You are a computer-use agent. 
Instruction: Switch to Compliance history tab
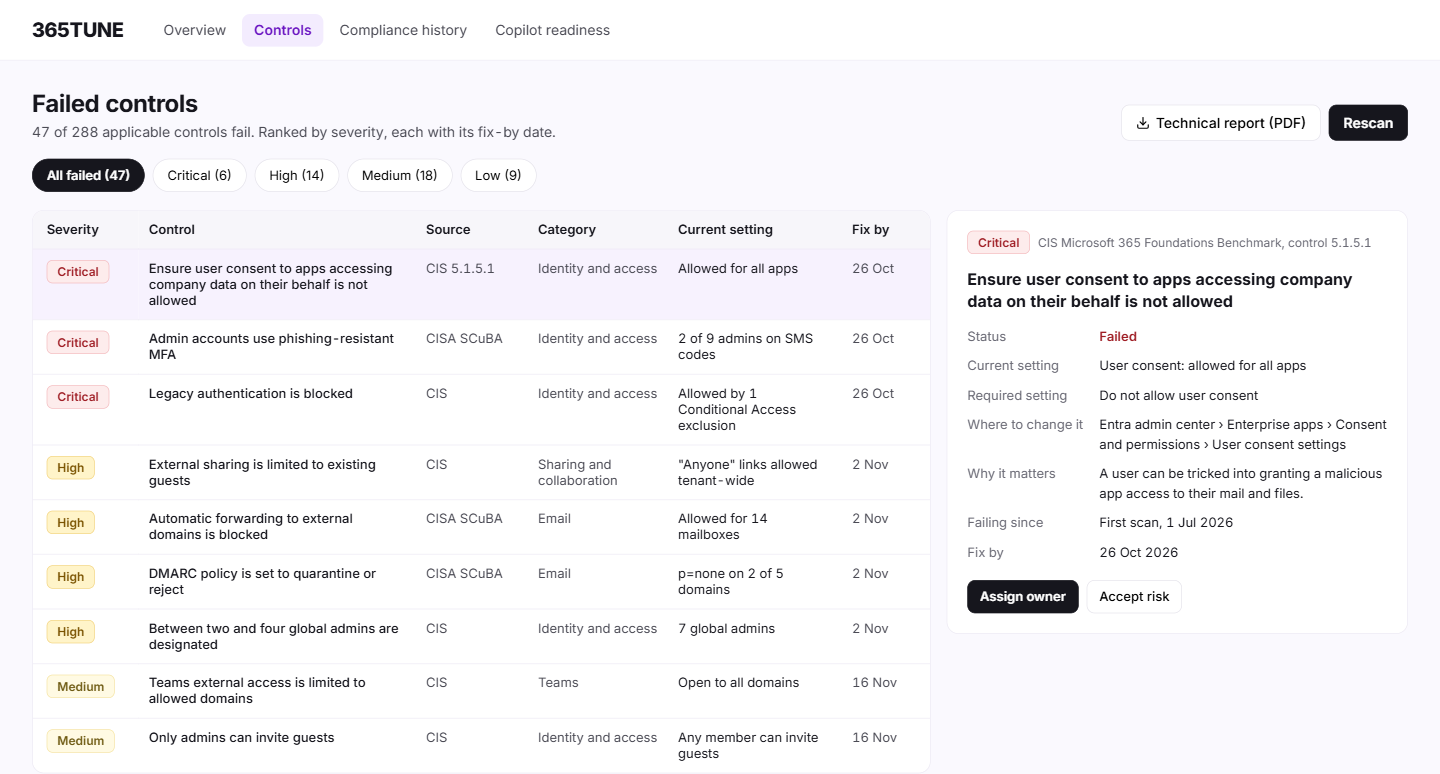click(403, 30)
